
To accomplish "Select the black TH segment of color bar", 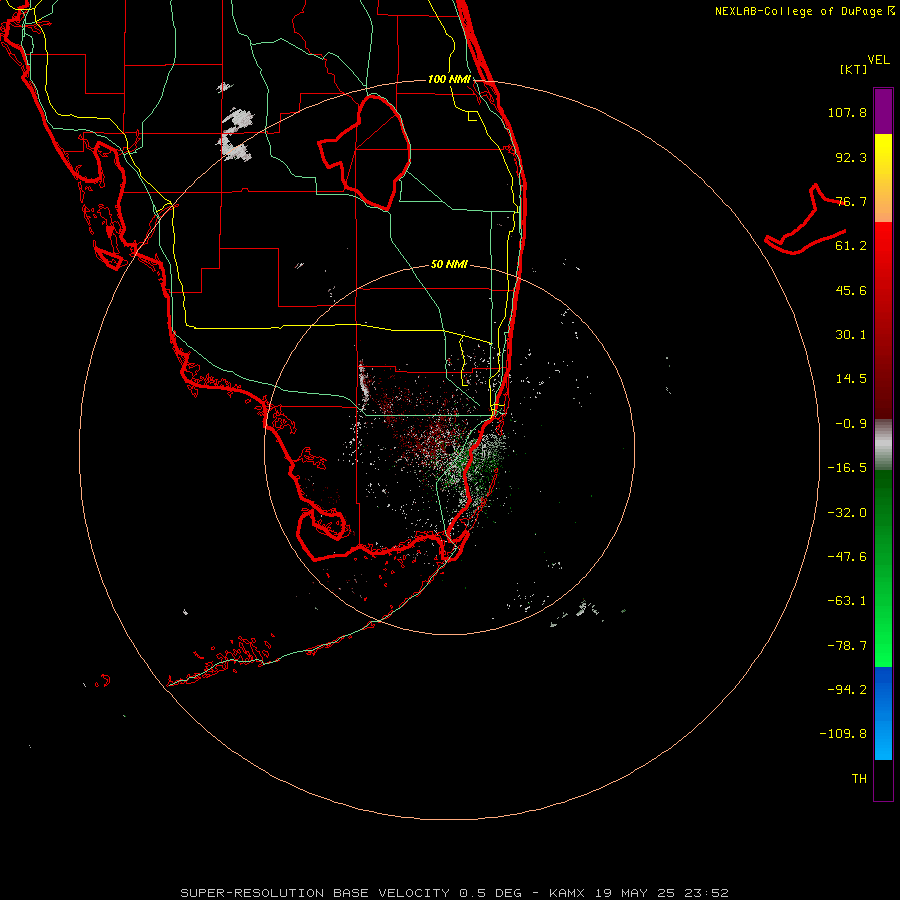I will 883,780.
